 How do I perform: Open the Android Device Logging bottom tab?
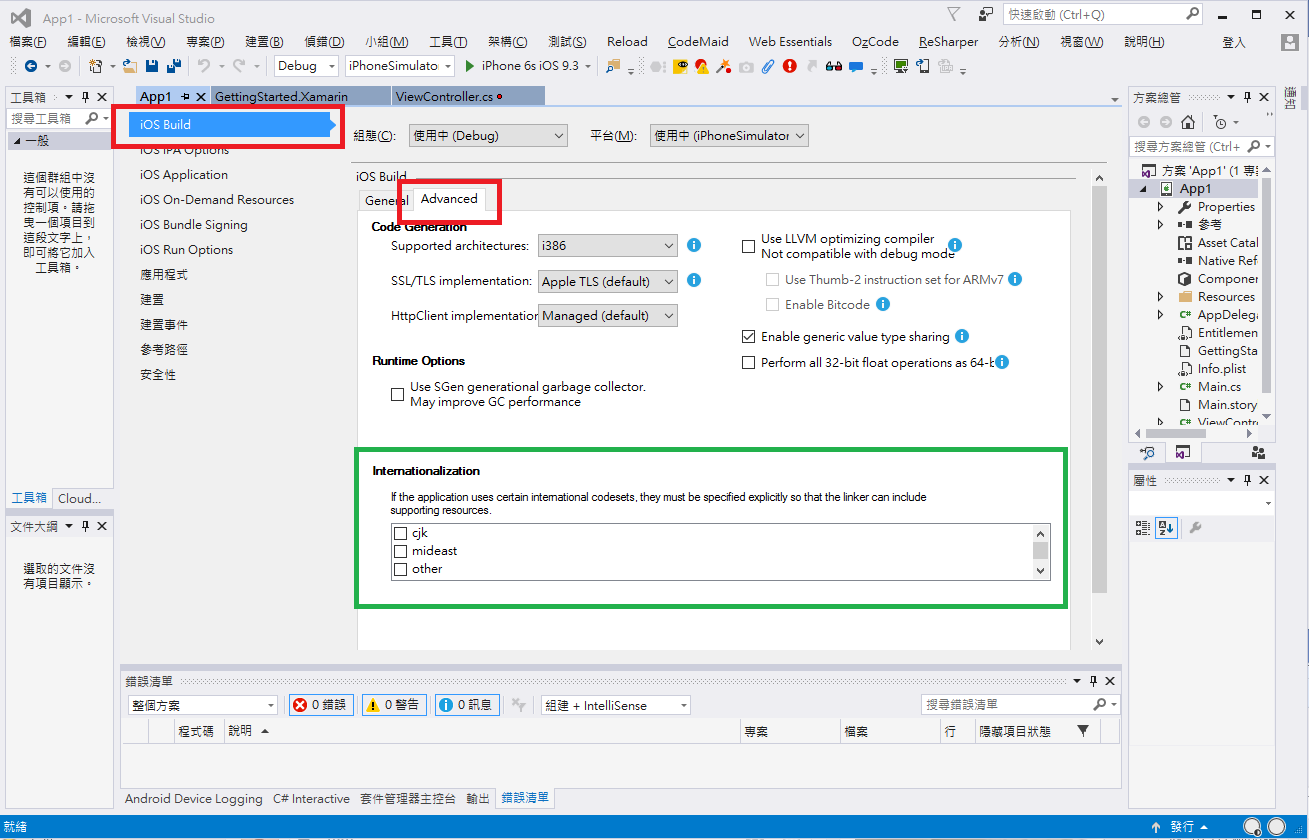[194, 799]
